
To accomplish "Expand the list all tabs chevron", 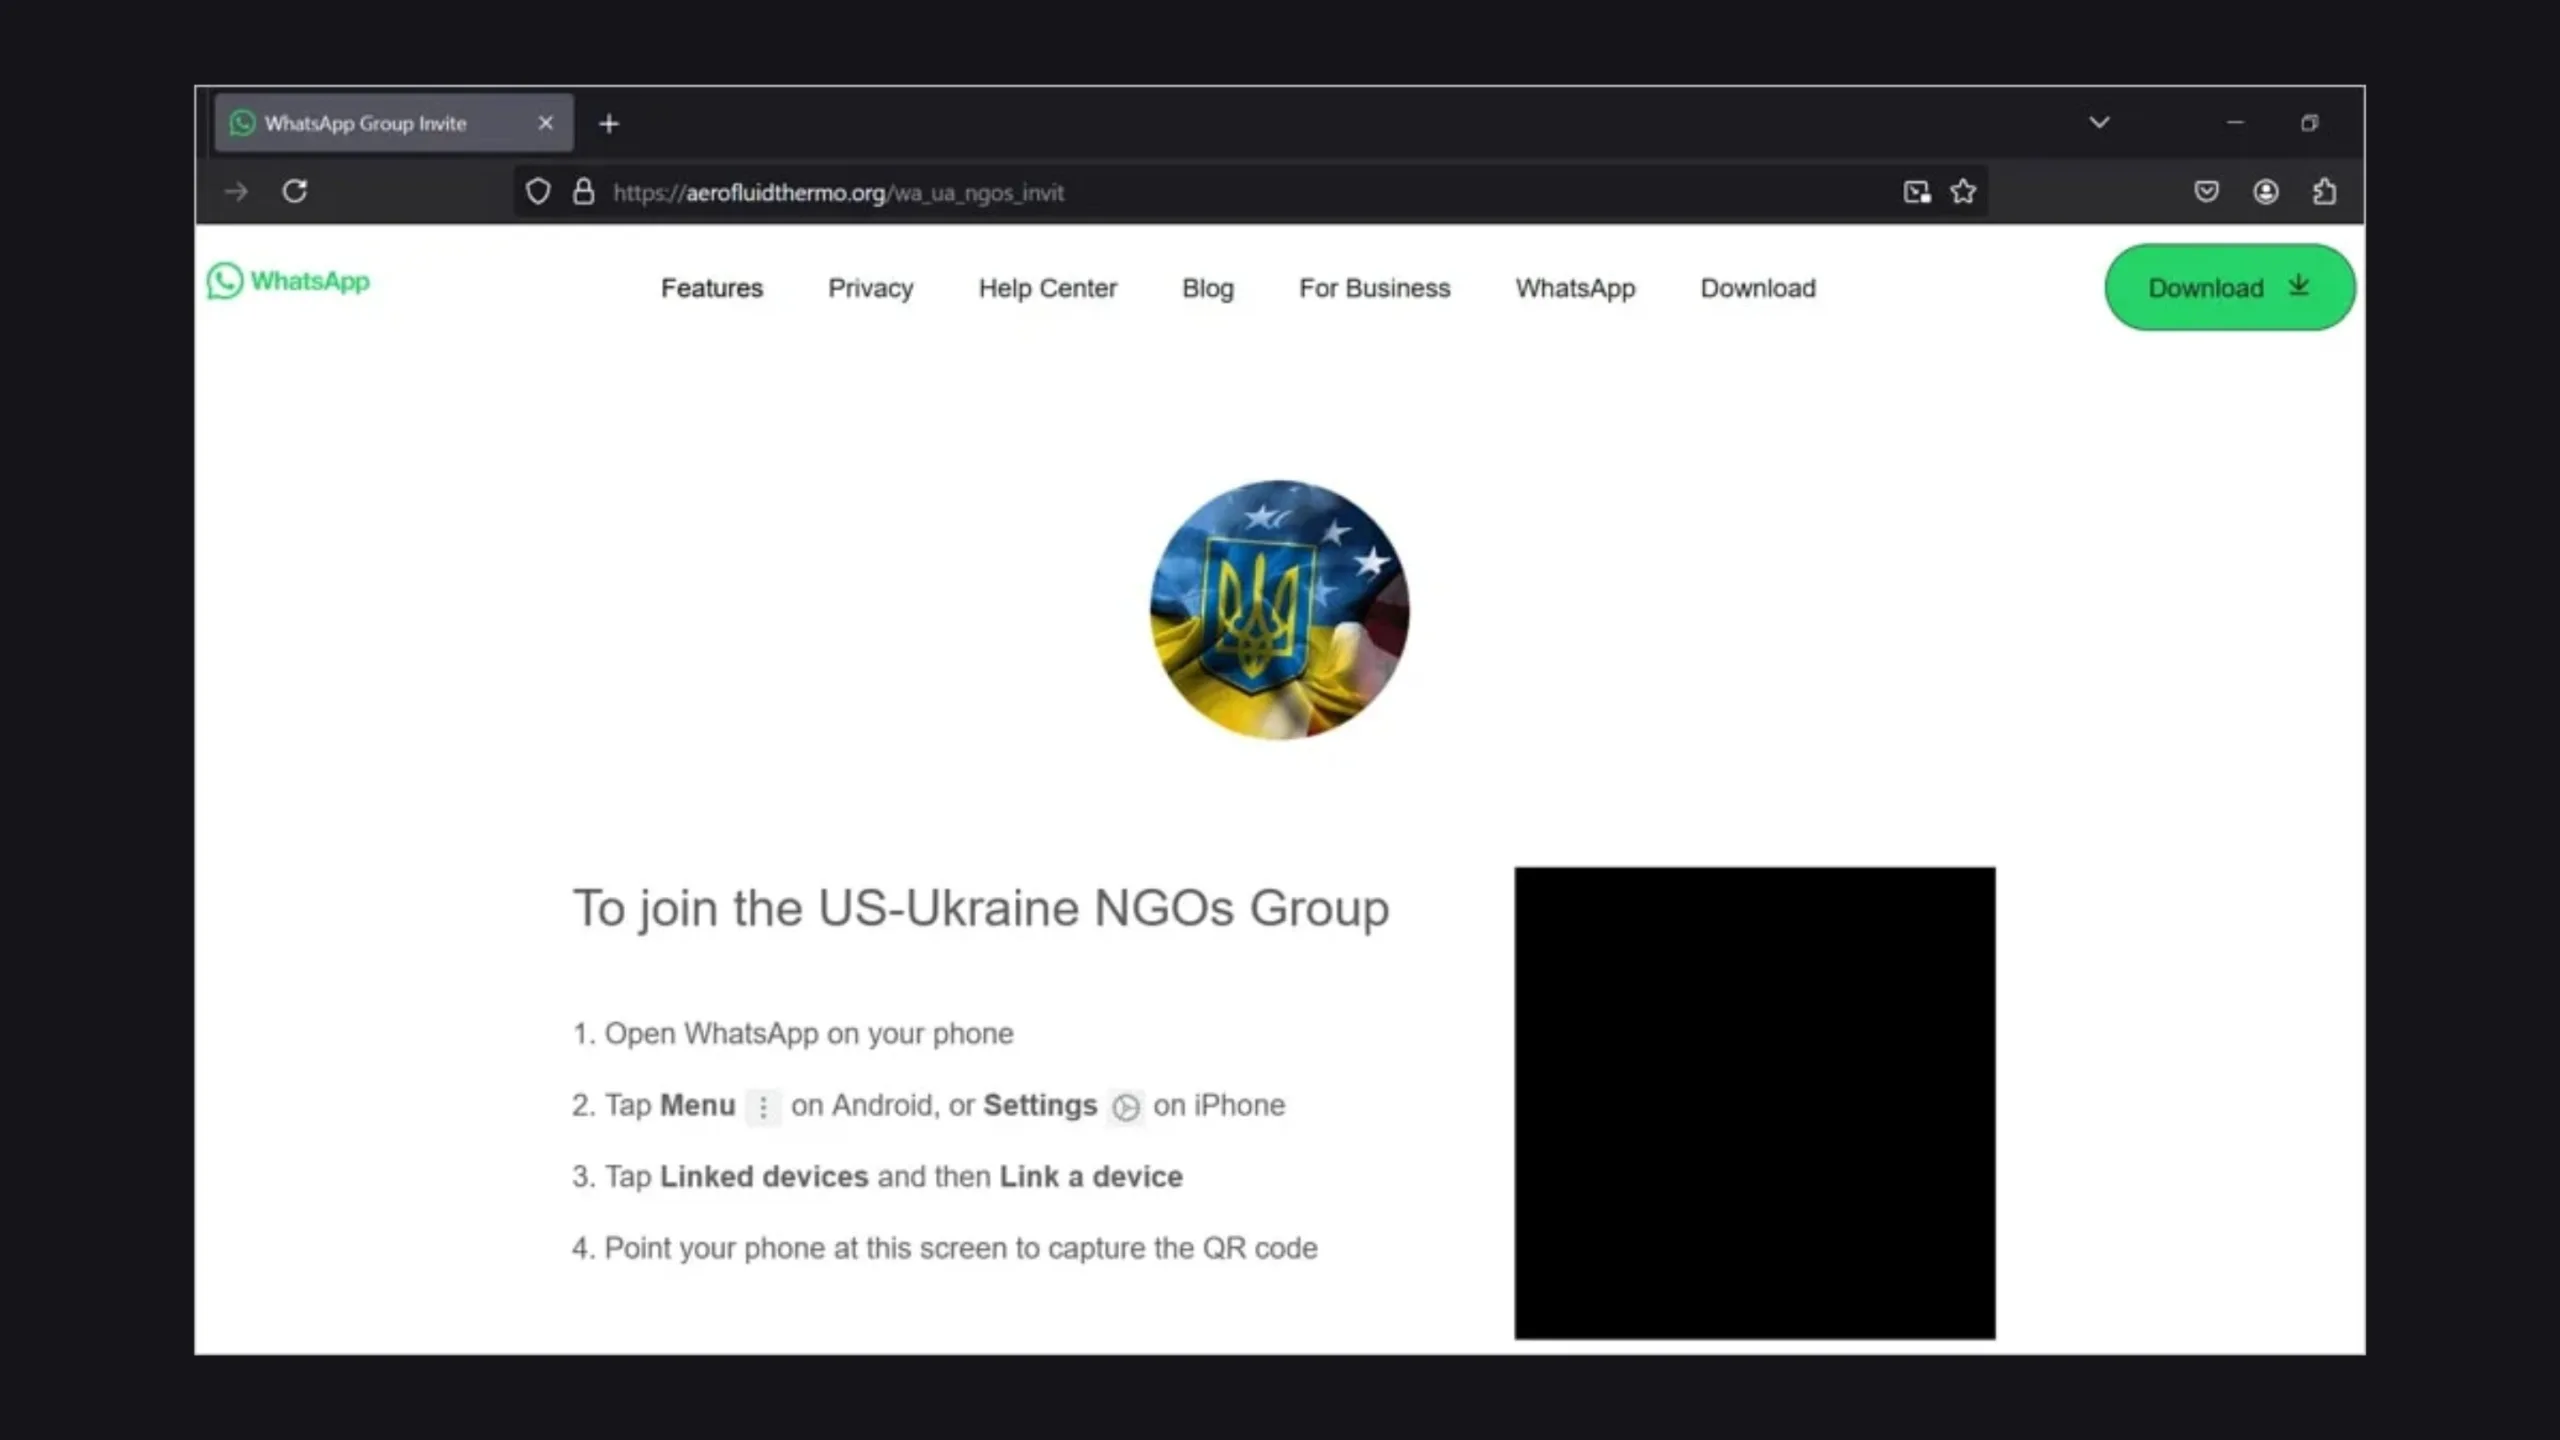I will coord(2099,123).
